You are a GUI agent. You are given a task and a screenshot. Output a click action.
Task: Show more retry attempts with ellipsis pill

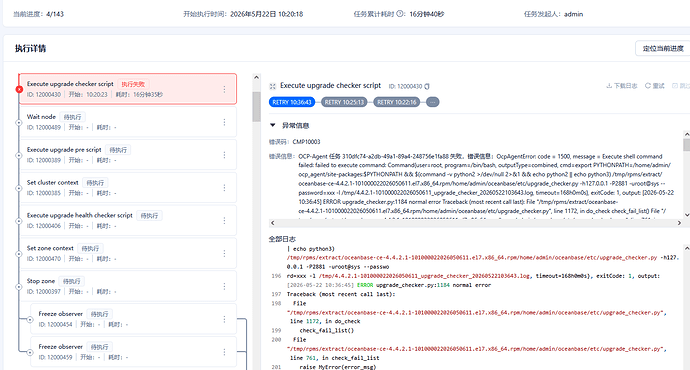tap(433, 102)
